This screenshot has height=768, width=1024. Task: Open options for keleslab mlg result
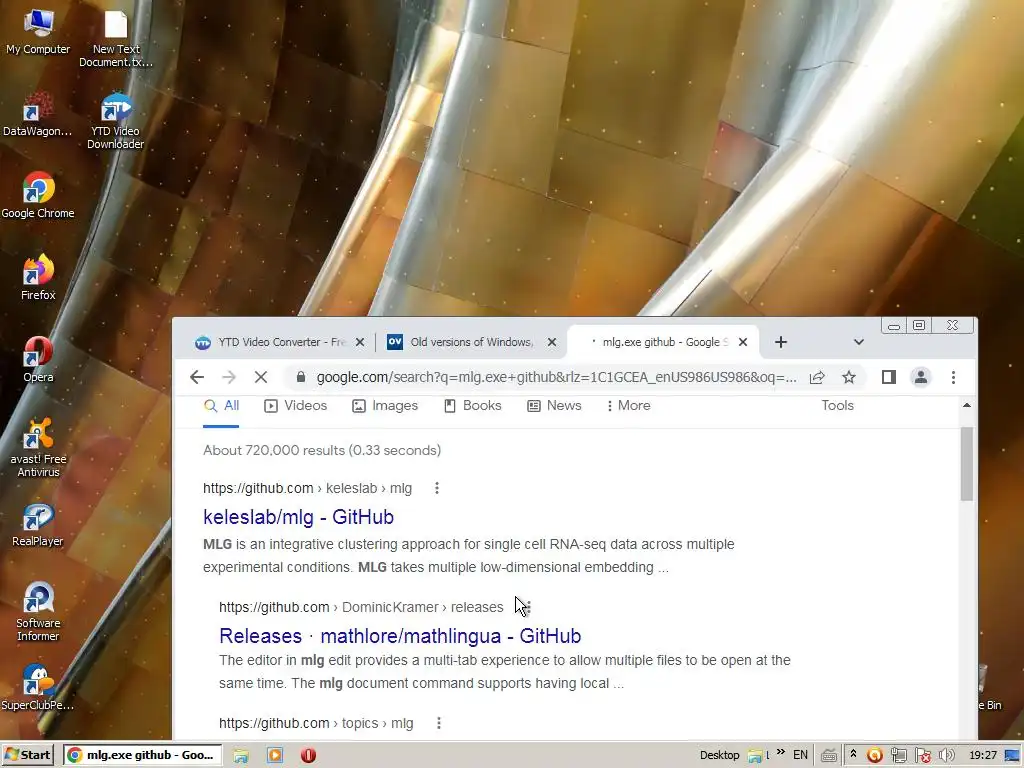tap(437, 488)
